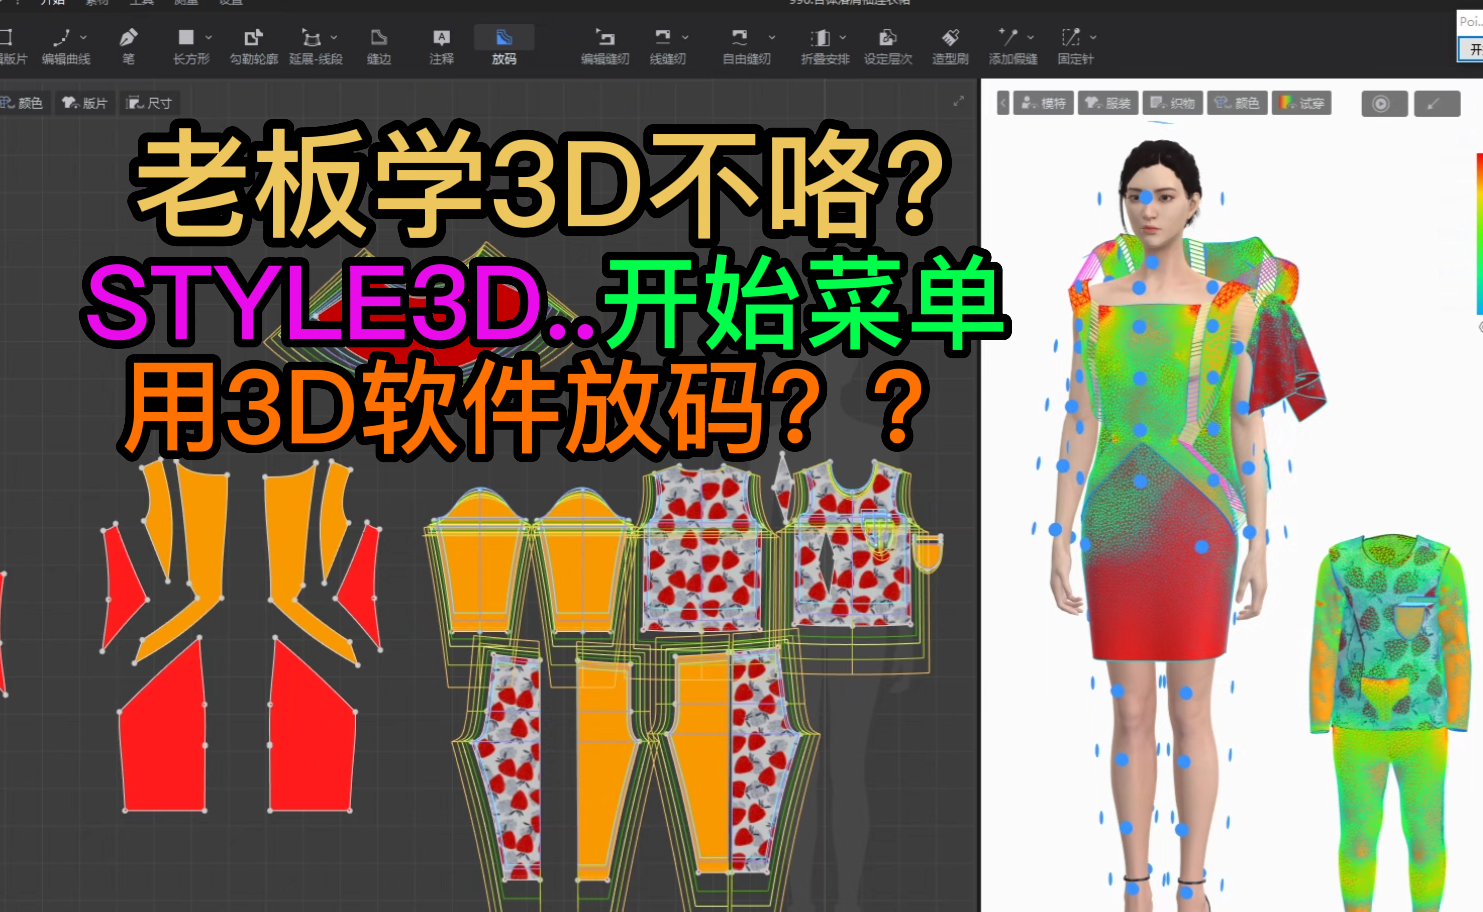1483x912 pixels.
Task: Select the 编辑缝纫 edit sewing tool
Action: coord(605,47)
